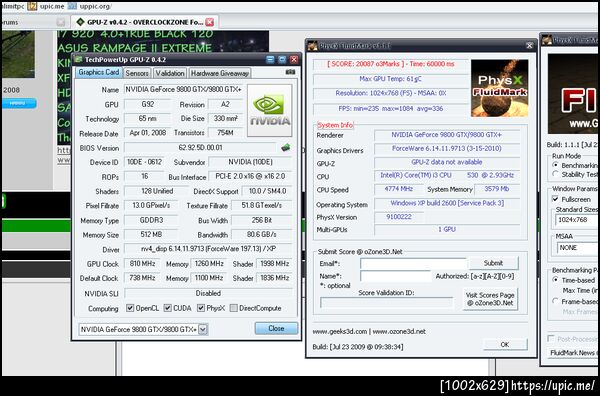This screenshot has height=396, width=600.
Task: Click OK in the FluidMark result window
Action: coord(505,344)
